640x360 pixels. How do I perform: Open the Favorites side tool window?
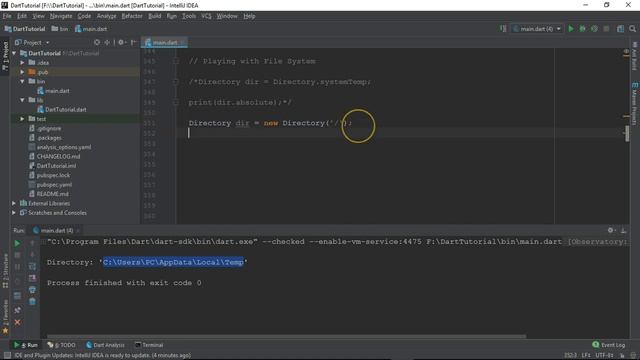tap(5, 317)
